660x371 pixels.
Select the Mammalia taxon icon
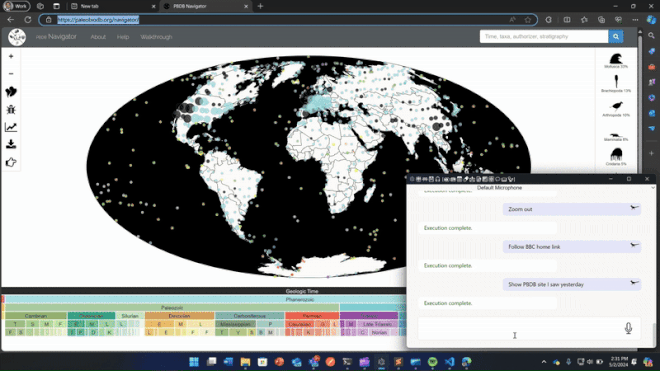[616, 136]
